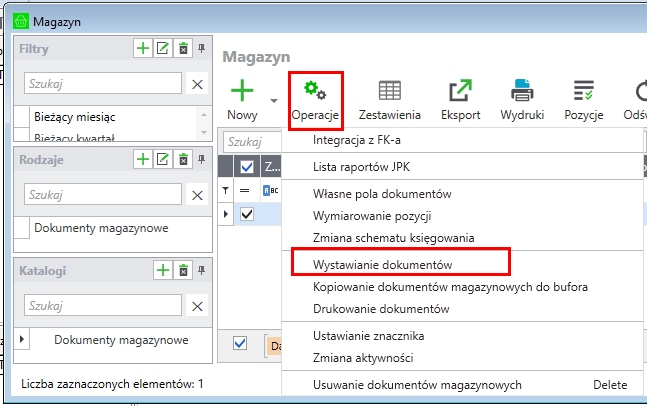This screenshot has height=406, width=647.
Task: Delete item in Katalogi panel
Action: (183, 270)
